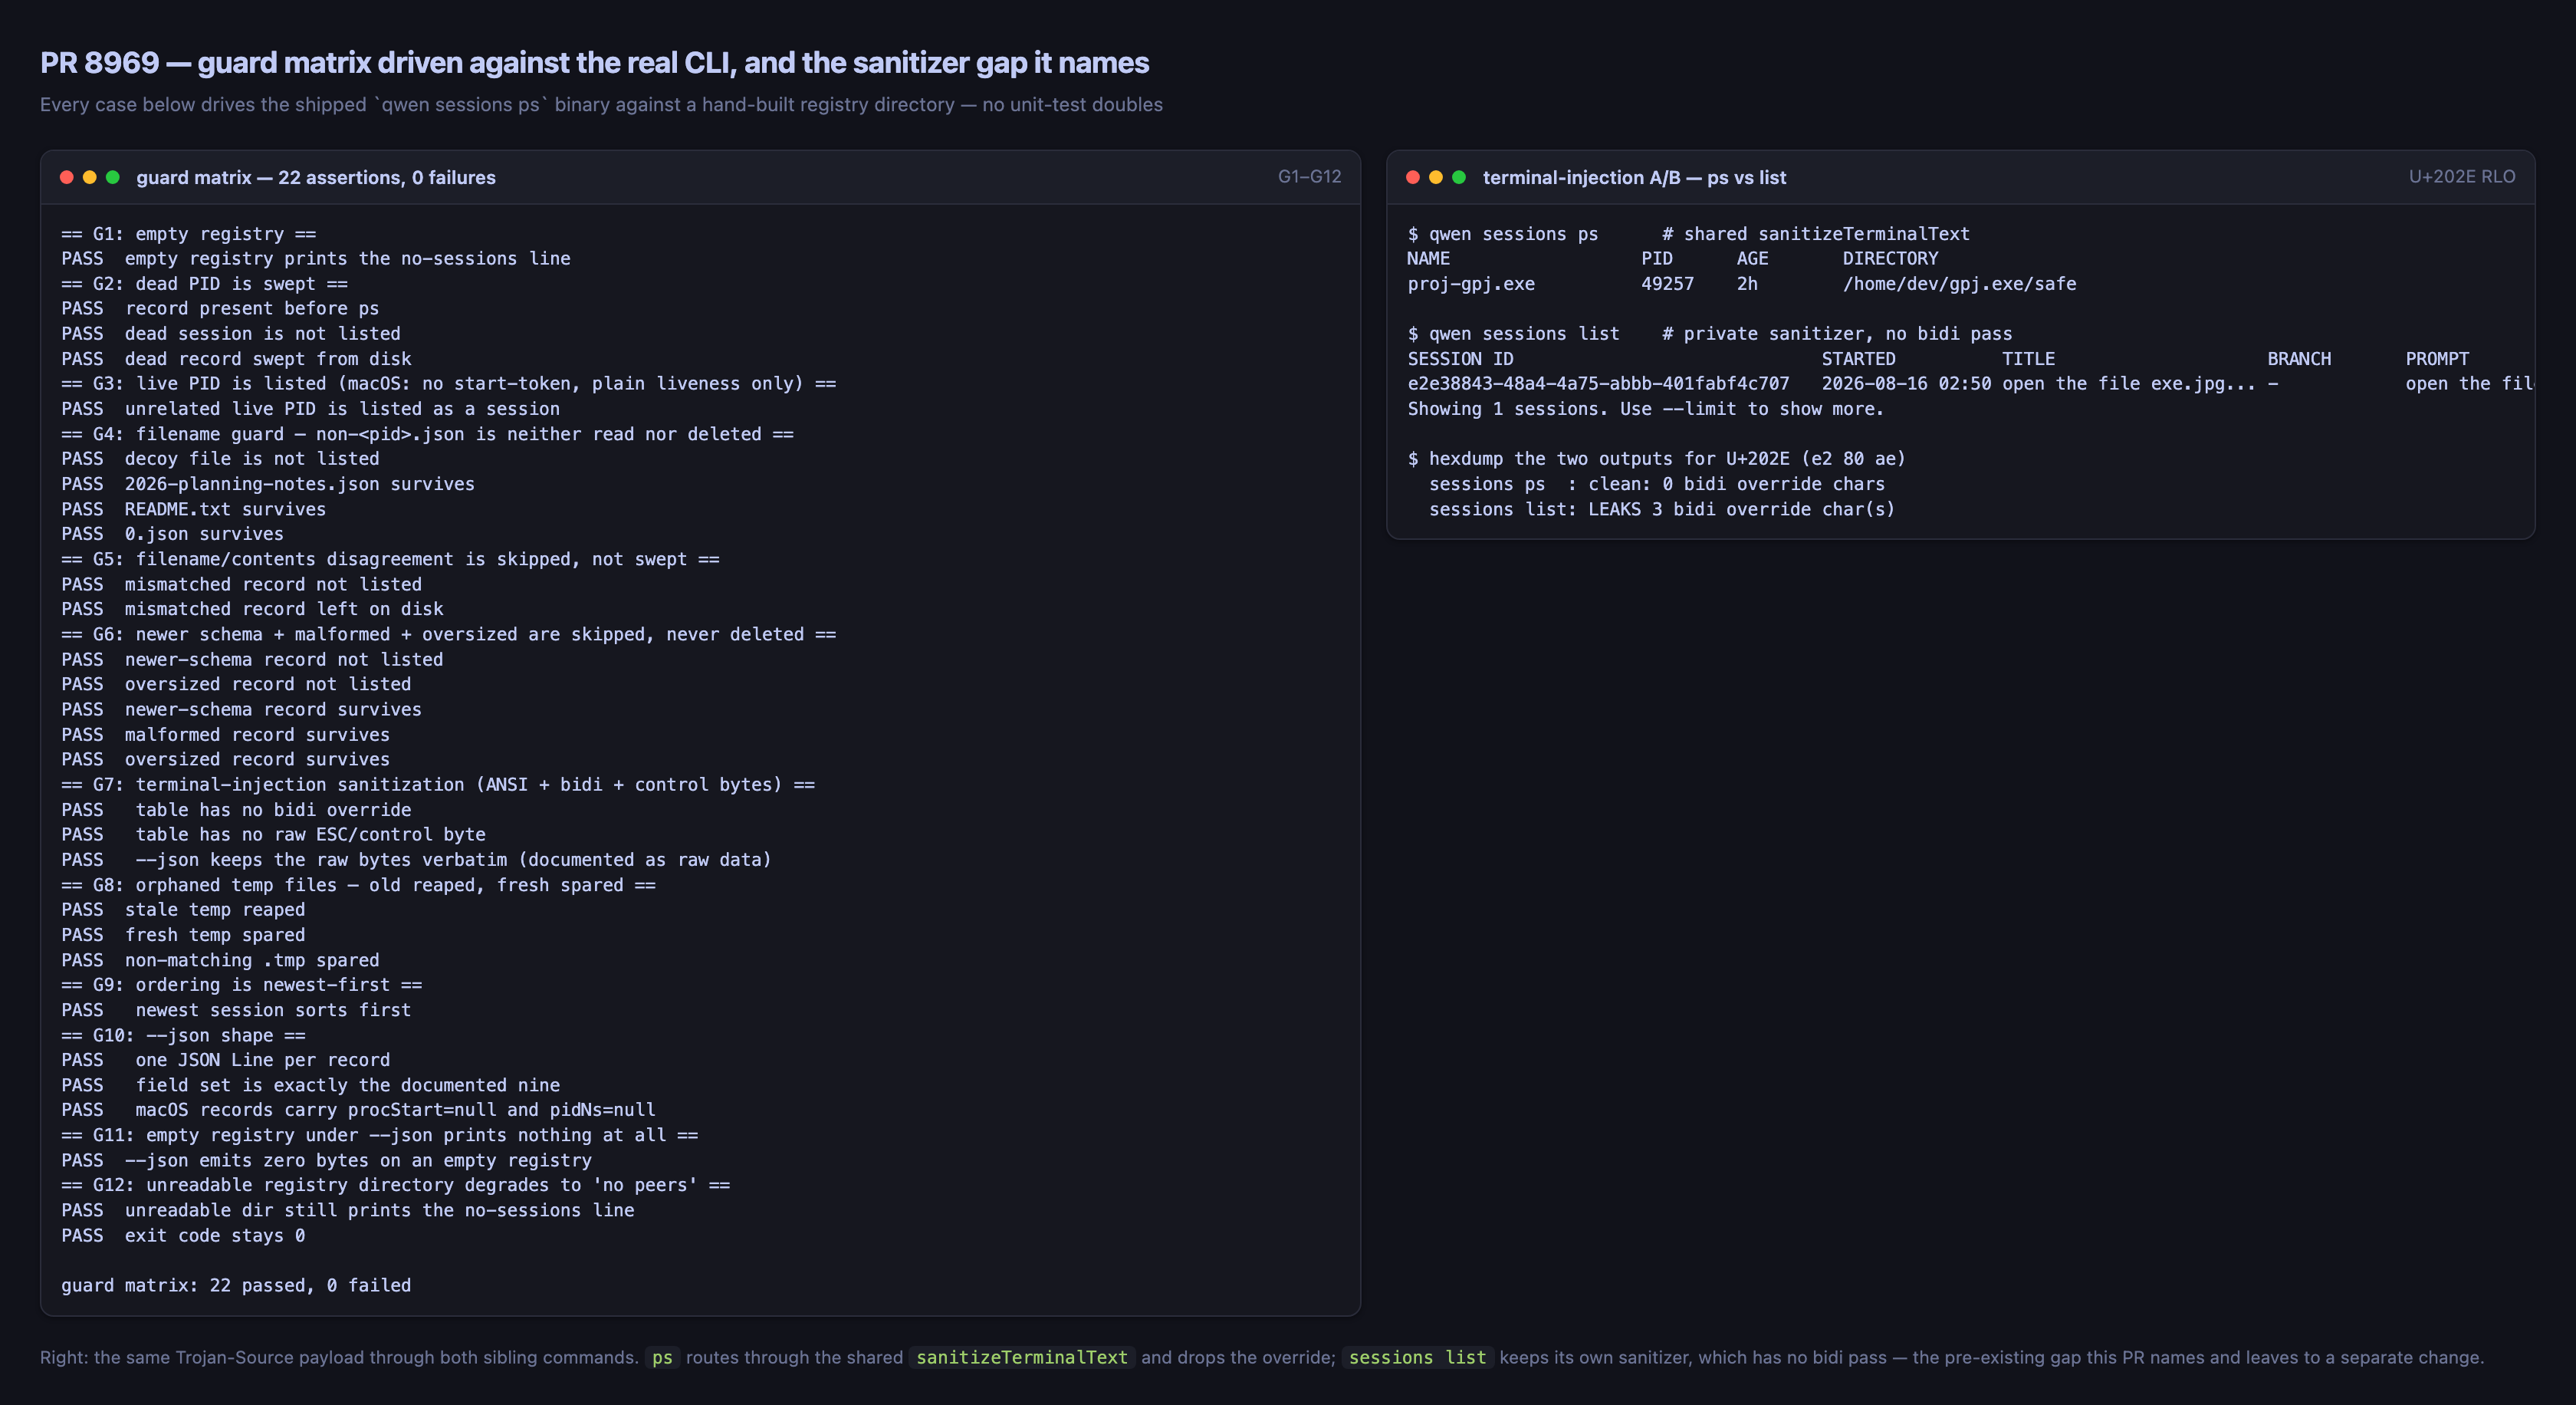Click 'PASS README.txt survives'
The image size is (2576, 1405).
tap(194, 509)
